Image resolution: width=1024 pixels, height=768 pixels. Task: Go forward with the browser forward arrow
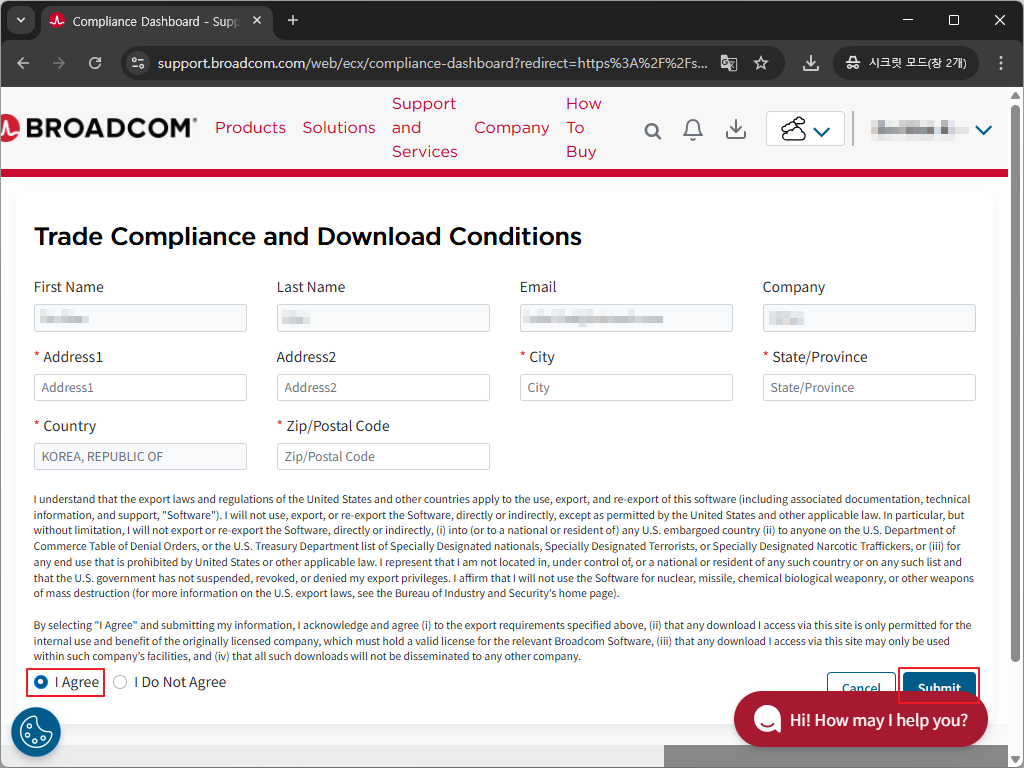coord(59,63)
